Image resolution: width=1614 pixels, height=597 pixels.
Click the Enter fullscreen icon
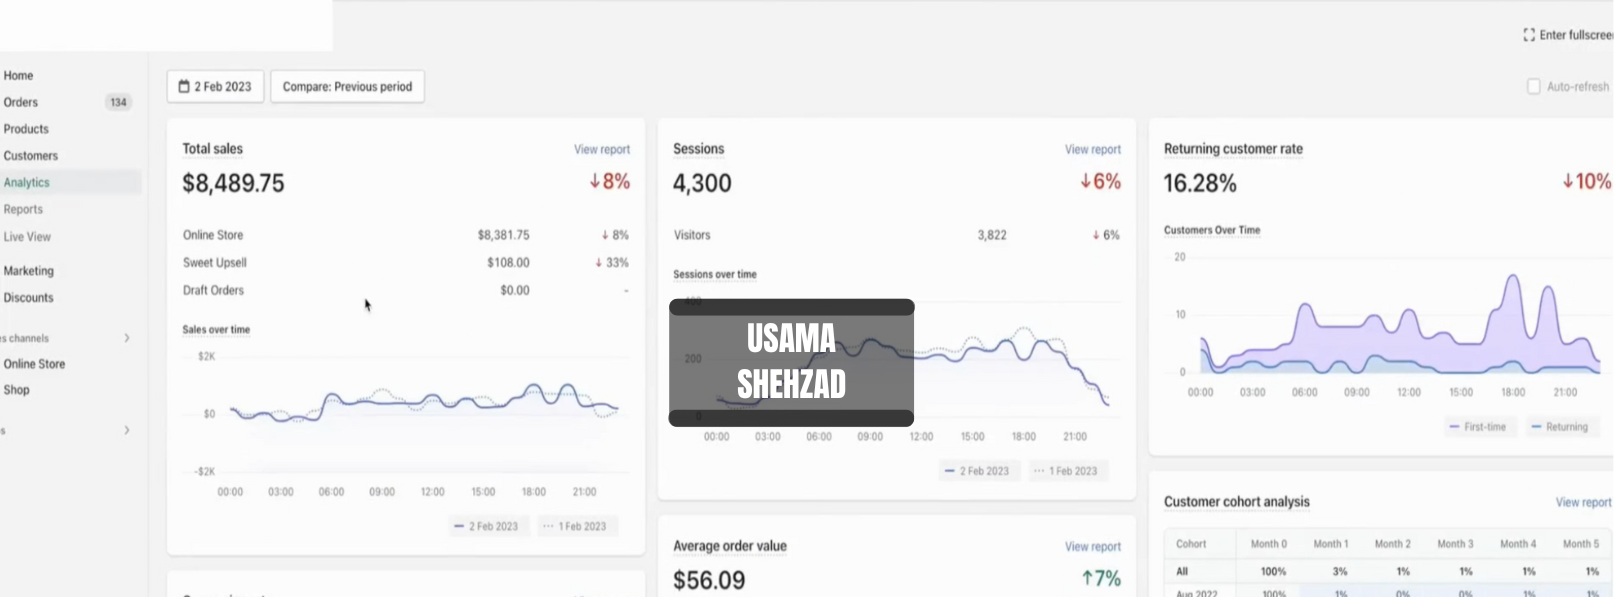click(x=1529, y=35)
